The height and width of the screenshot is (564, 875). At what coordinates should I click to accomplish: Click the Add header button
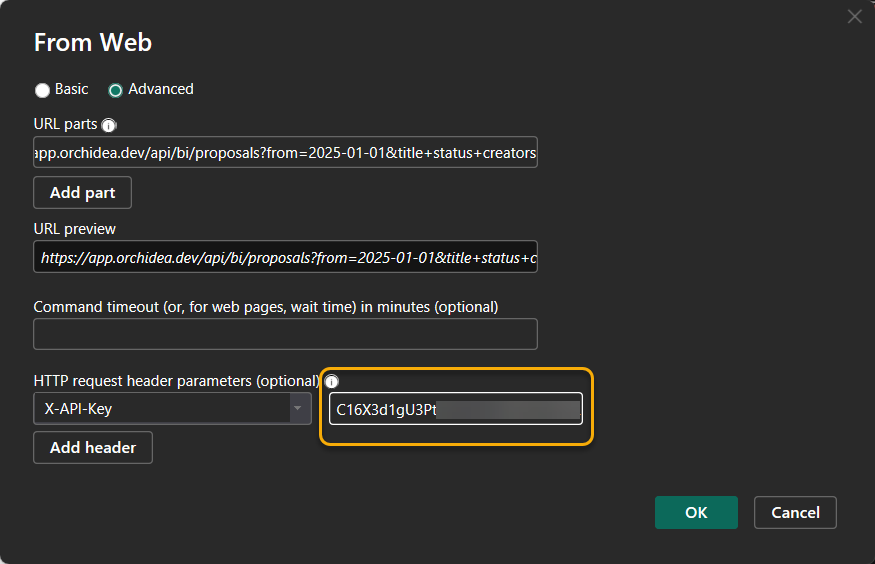point(92,447)
